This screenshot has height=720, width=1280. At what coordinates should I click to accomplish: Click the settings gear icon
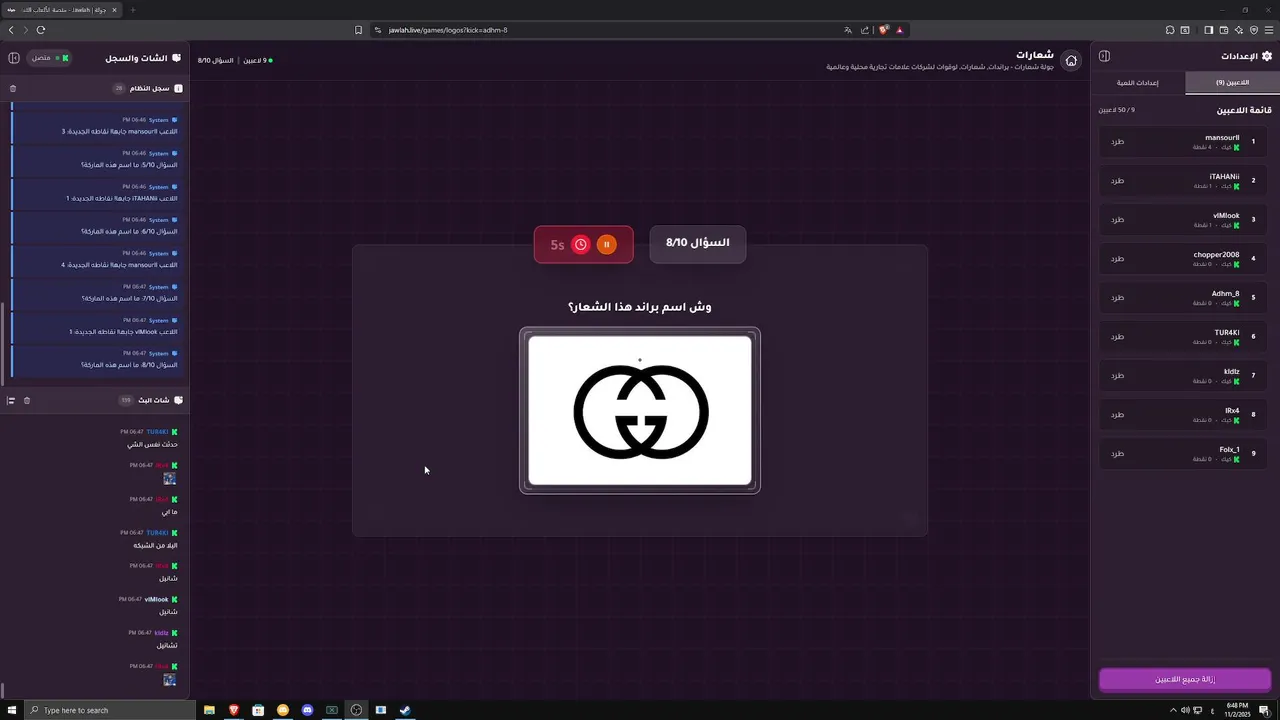click(x=1267, y=56)
